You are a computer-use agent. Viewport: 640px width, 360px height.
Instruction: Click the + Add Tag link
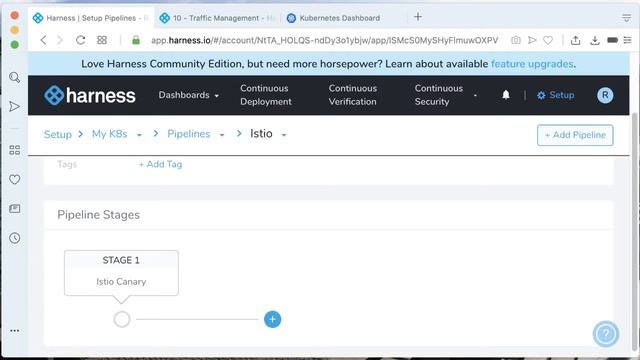pos(160,164)
